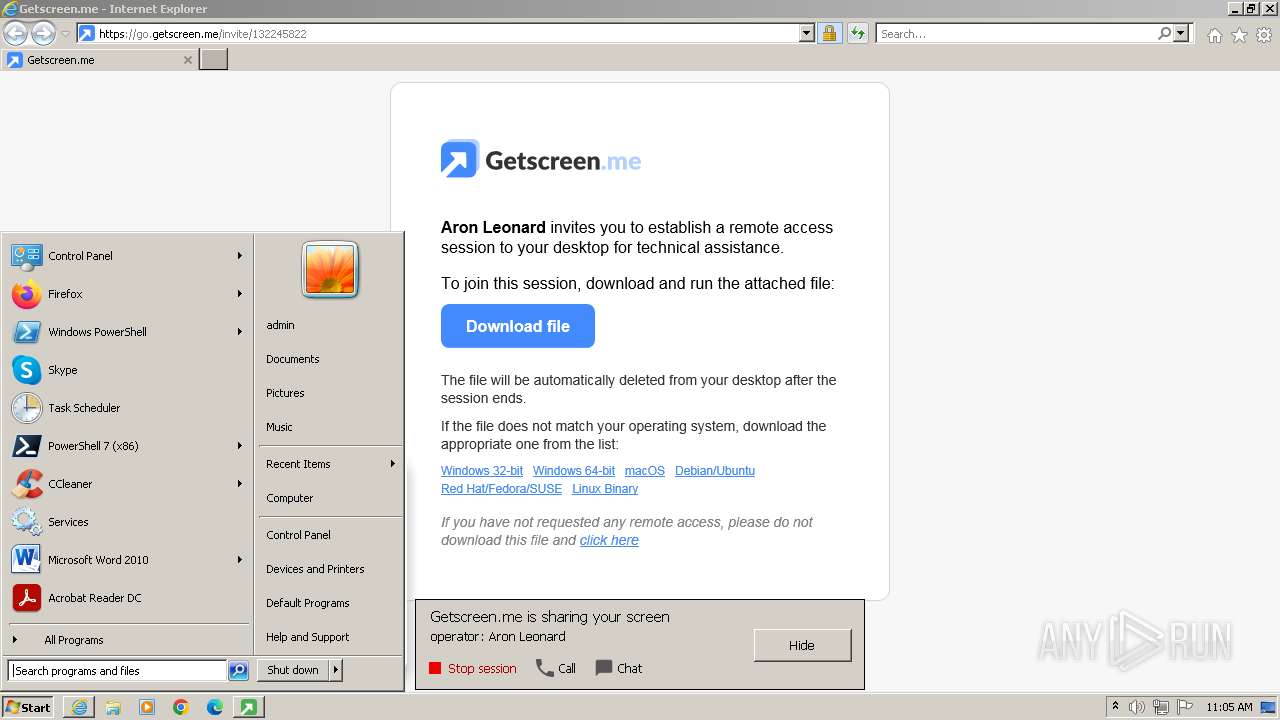Open the Action Center flag icon
The height and width of the screenshot is (720, 1280).
coord(1185,707)
